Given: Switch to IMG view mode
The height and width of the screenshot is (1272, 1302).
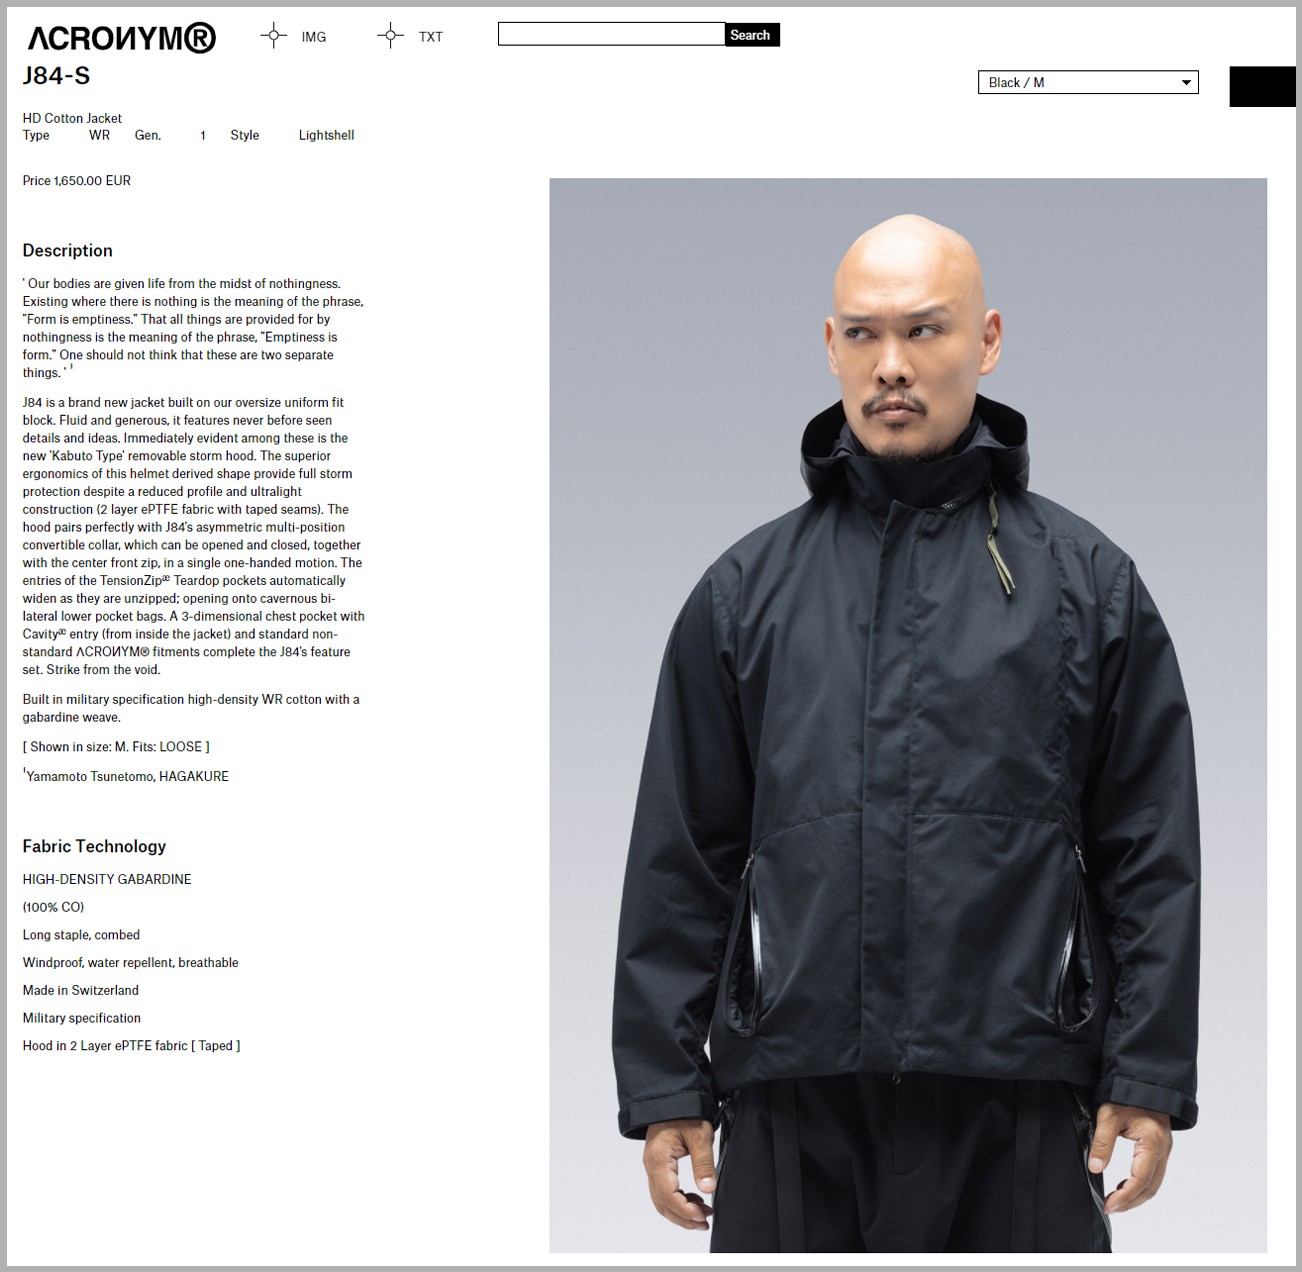Looking at the screenshot, I should 314,37.
